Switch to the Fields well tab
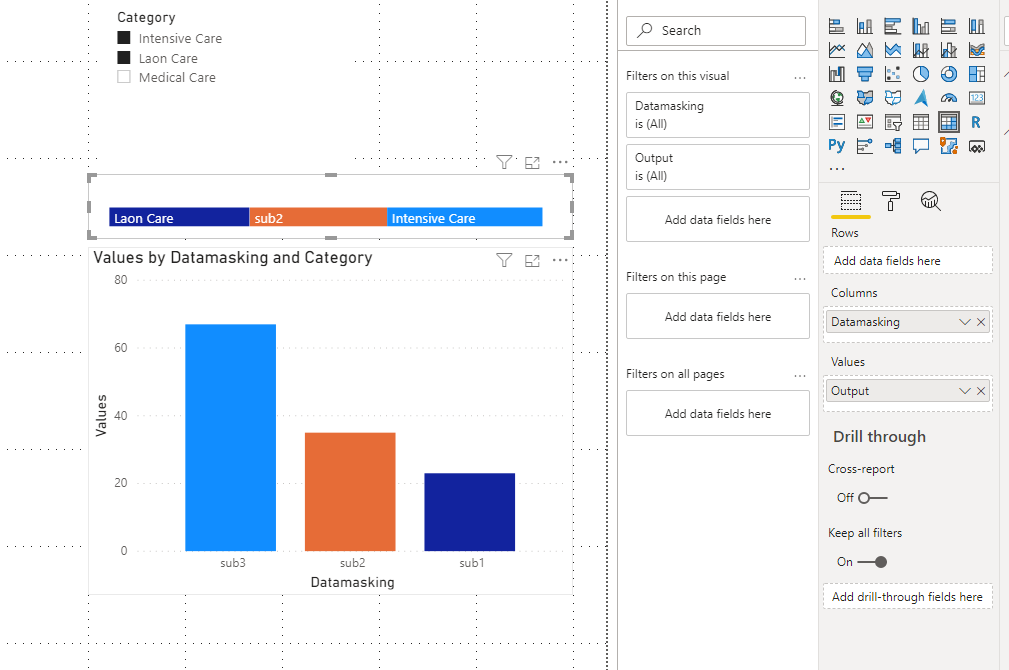The image size is (1009, 670). point(851,201)
